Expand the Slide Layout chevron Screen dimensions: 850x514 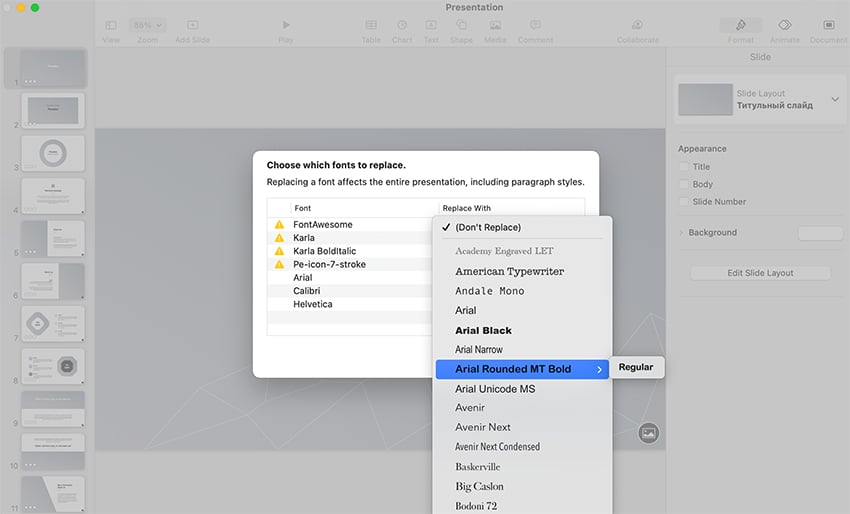click(835, 103)
